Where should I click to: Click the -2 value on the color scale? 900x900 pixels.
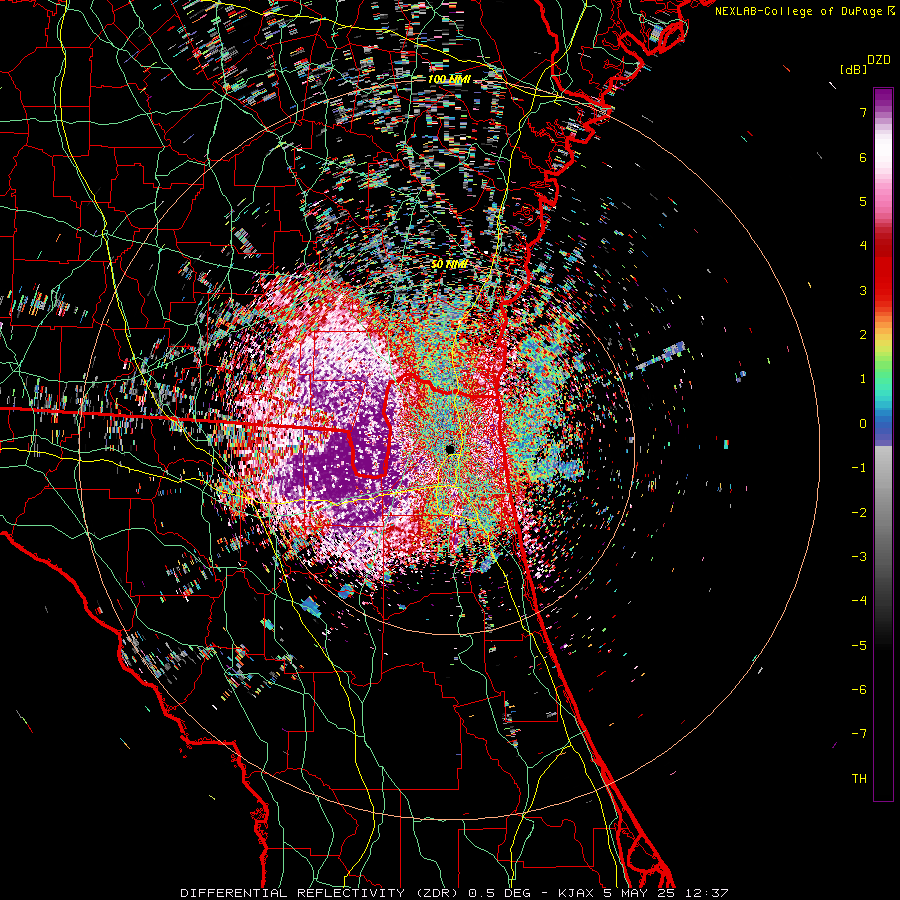(x=859, y=513)
